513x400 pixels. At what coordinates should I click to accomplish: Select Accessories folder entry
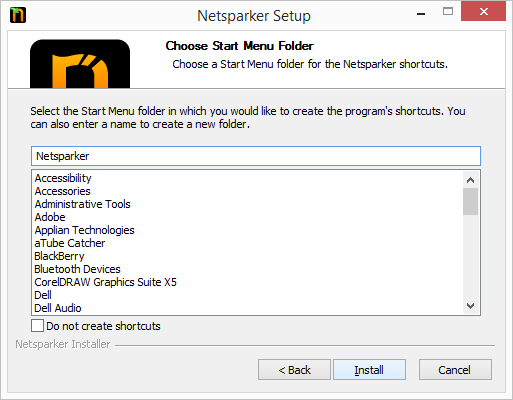(63, 191)
